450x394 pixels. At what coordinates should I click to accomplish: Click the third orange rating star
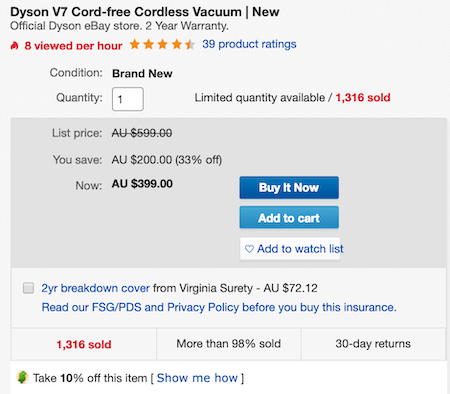(x=162, y=44)
